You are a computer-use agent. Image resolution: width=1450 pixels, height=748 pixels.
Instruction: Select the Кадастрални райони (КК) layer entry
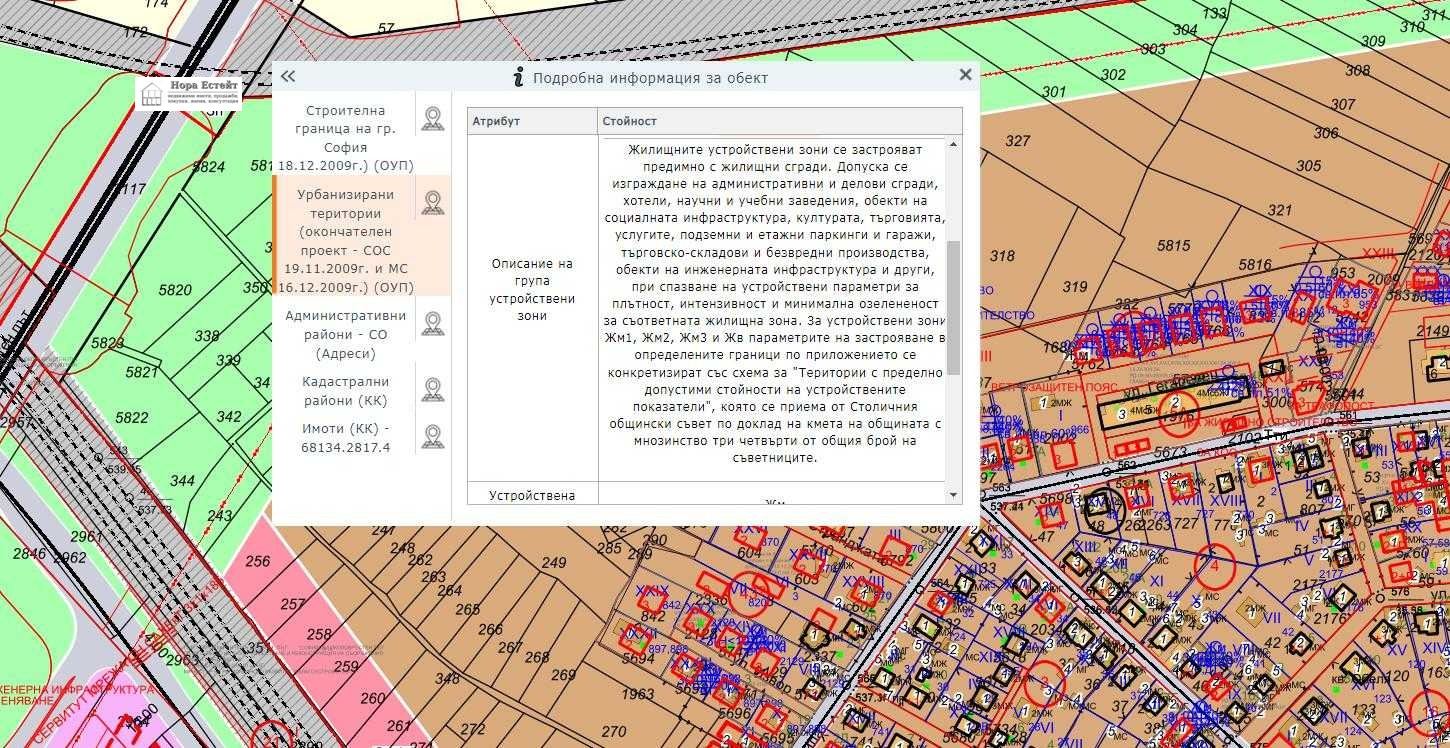[345, 390]
